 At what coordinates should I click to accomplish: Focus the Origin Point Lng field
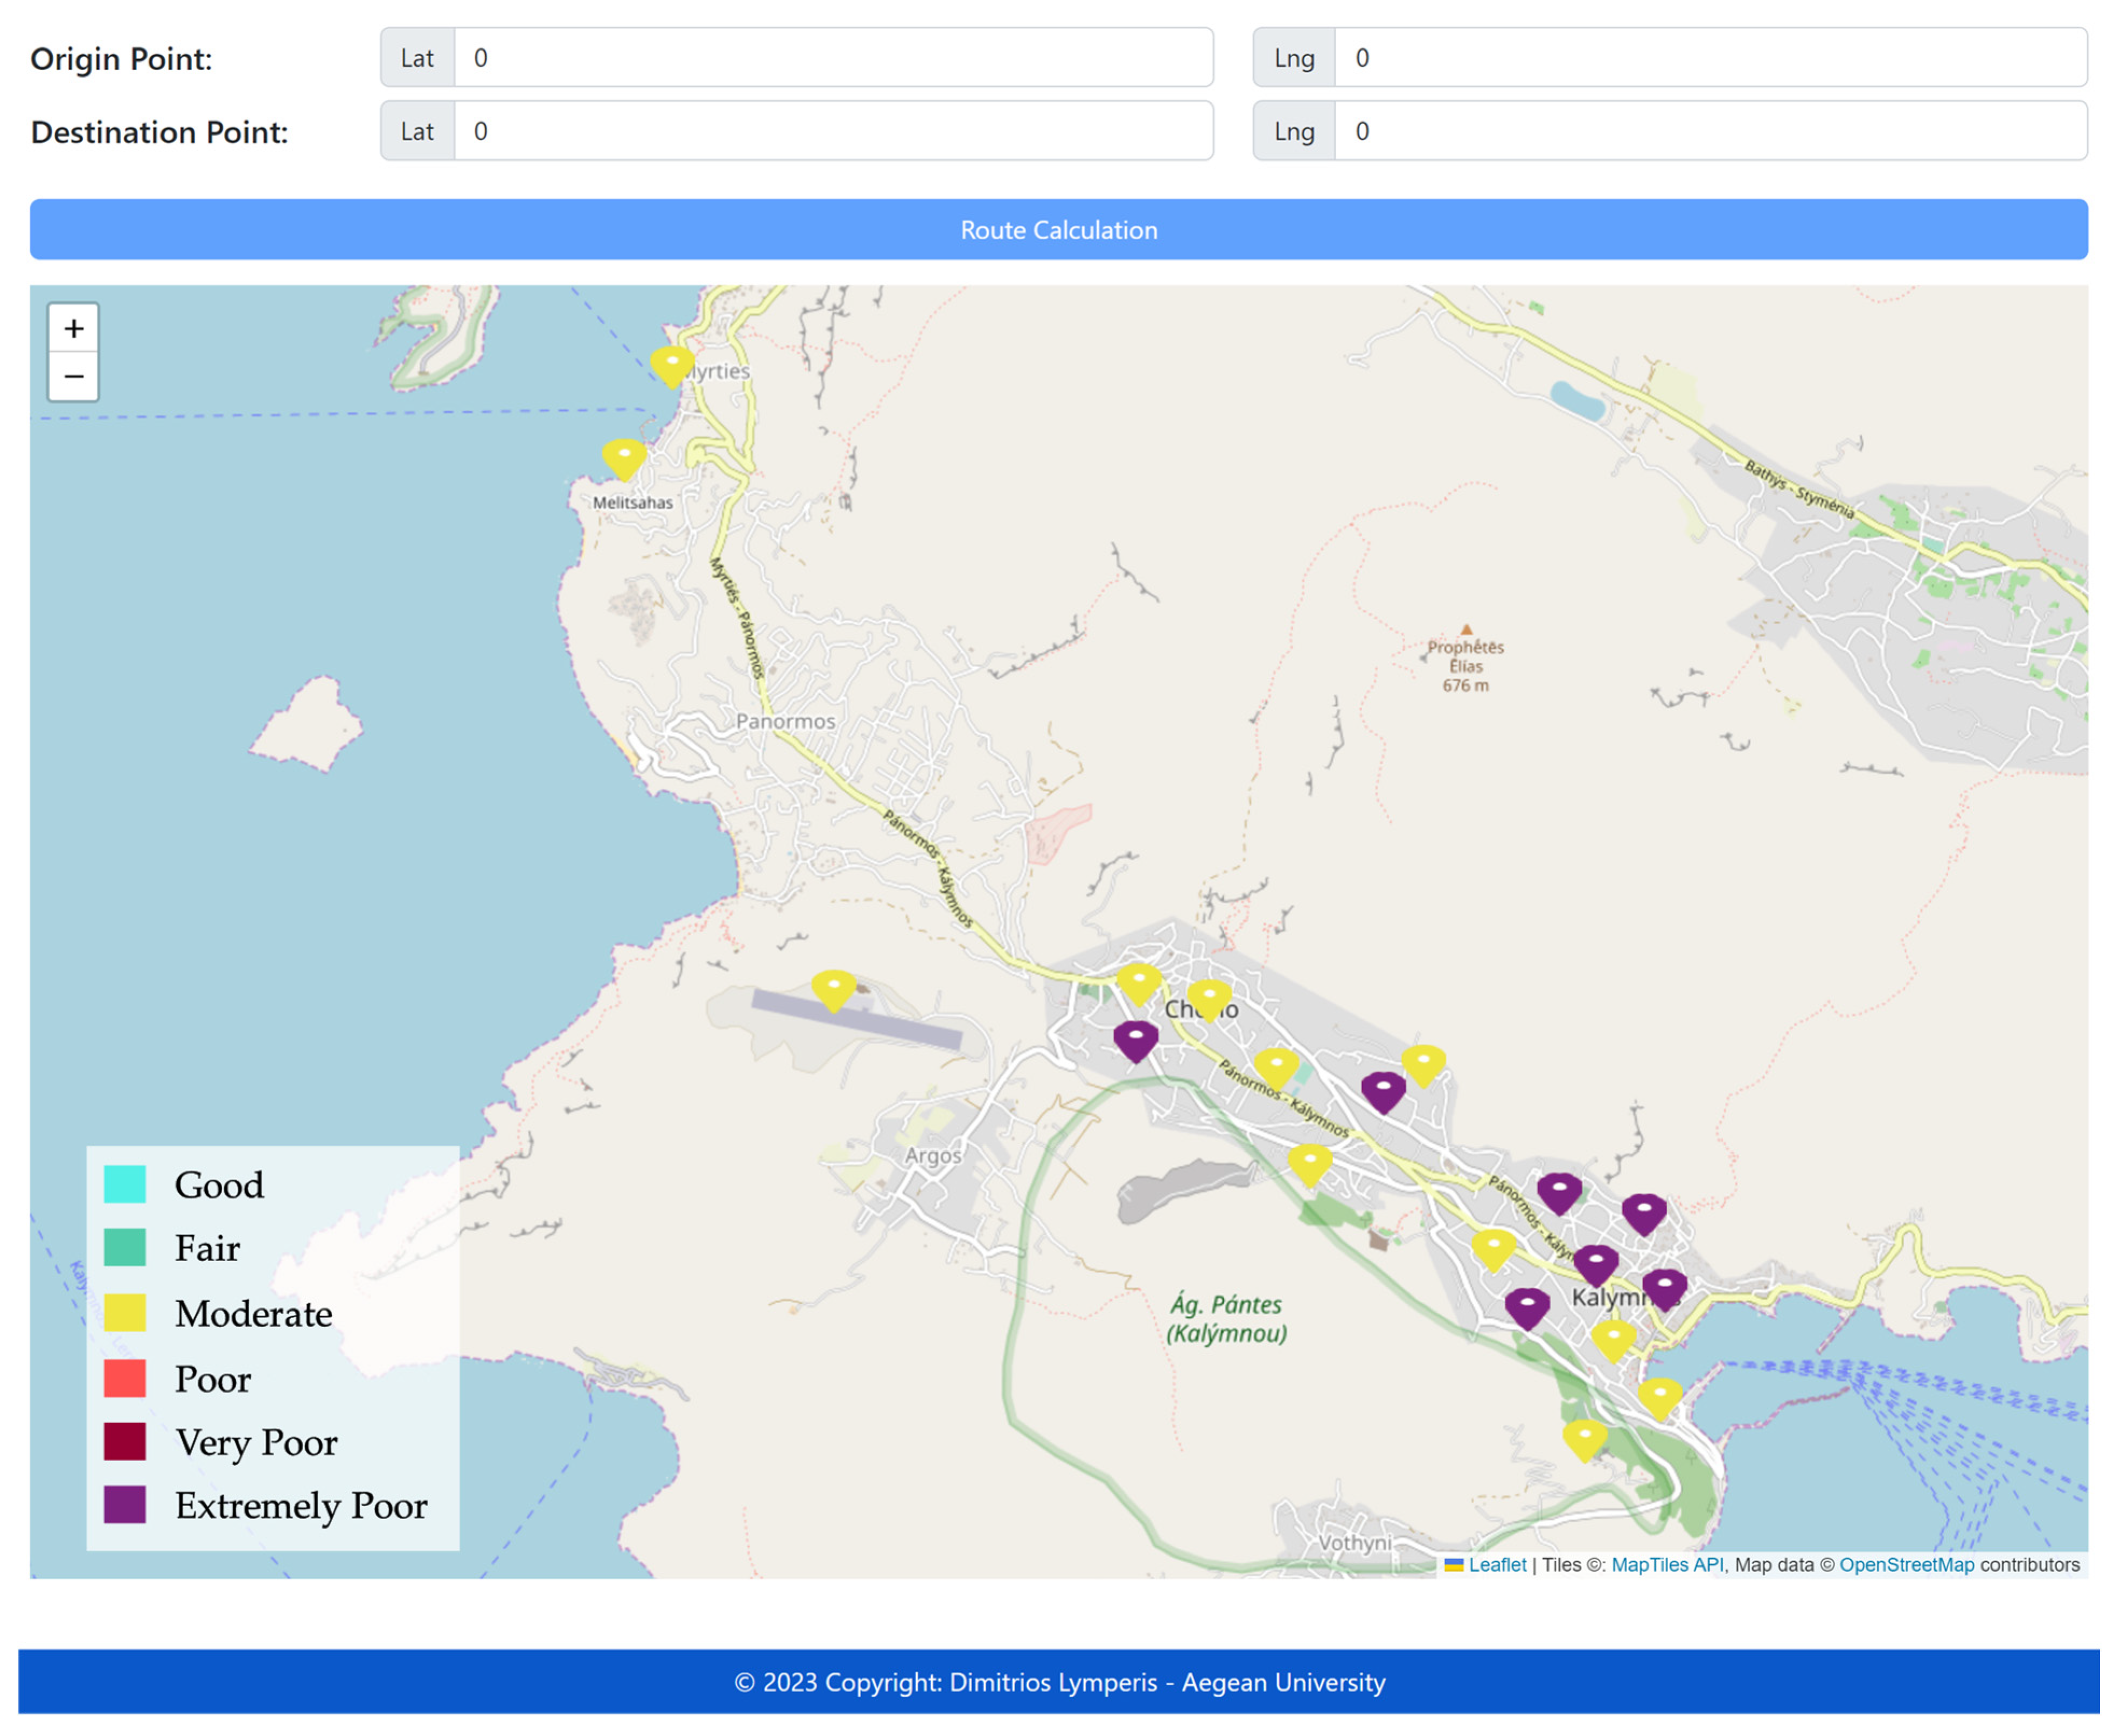[x=1710, y=58]
